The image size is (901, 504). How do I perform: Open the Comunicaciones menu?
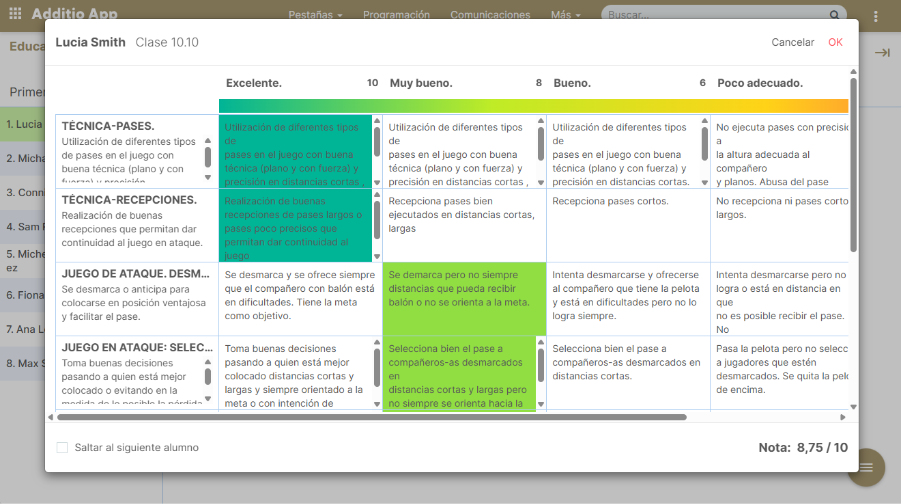[x=490, y=15]
